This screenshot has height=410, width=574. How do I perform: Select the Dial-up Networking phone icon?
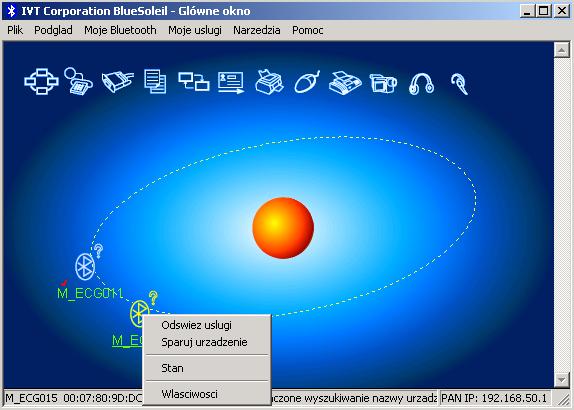tap(78, 81)
